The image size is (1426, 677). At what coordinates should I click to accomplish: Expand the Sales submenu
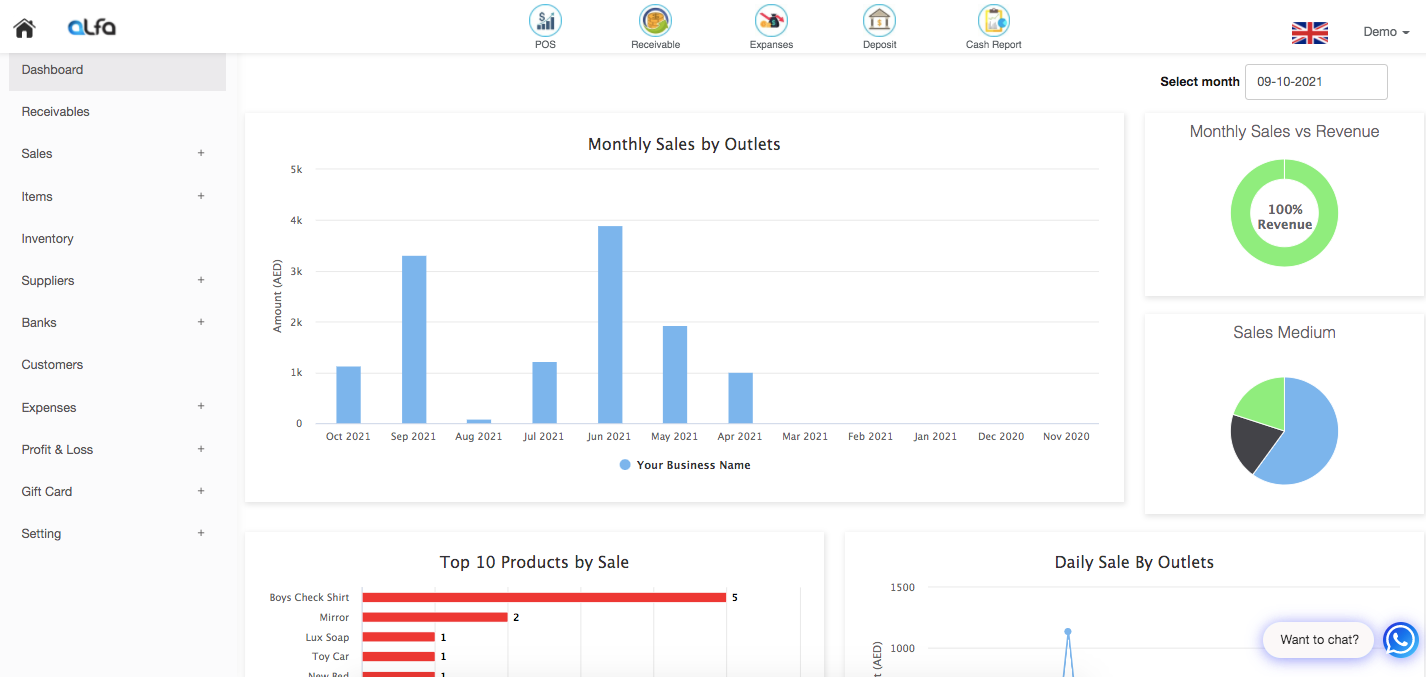(x=201, y=153)
